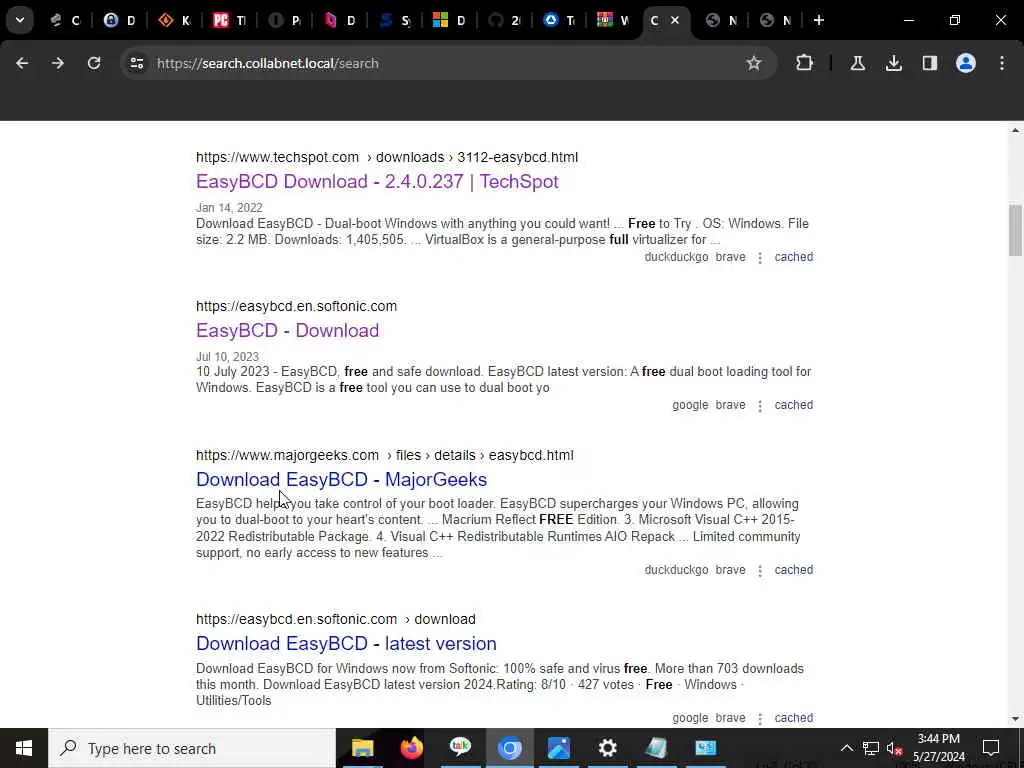Open the tab search chevron dropdown
Screen dimensions: 1024x768
click(x=20, y=20)
